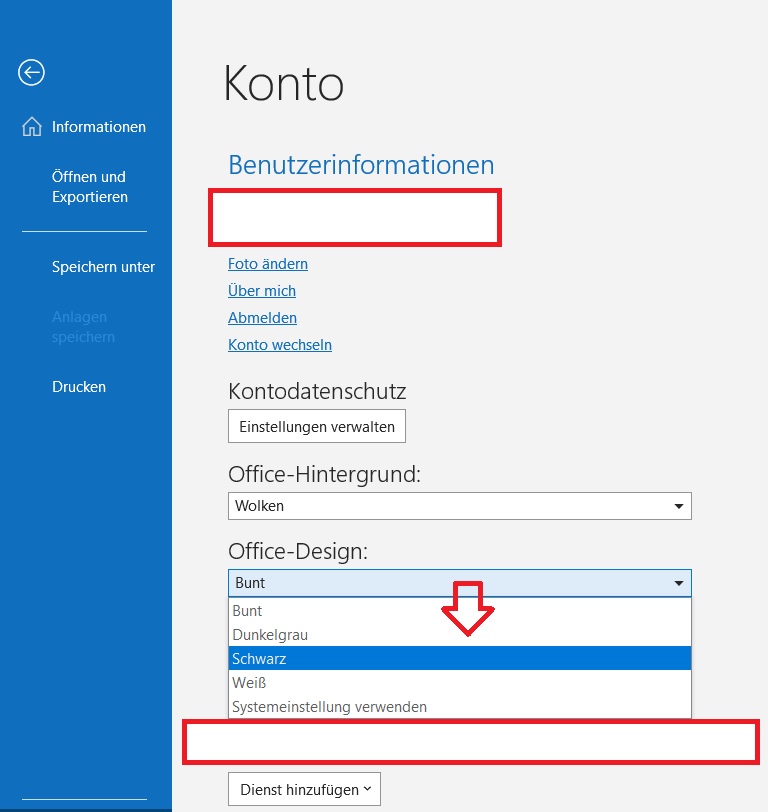Click the Konto page title
Image resolution: width=768 pixels, height=812 pixels.
(x=283, y=83)
